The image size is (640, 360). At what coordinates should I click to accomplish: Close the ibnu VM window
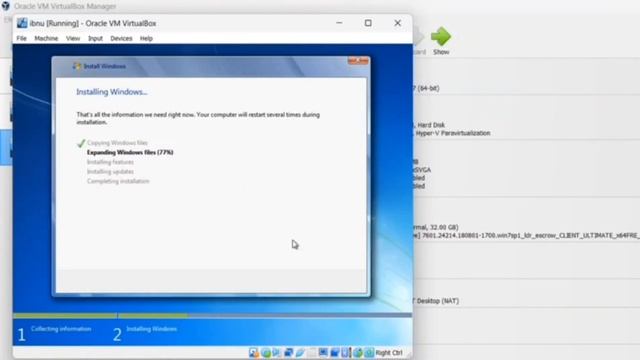[398, 23]
